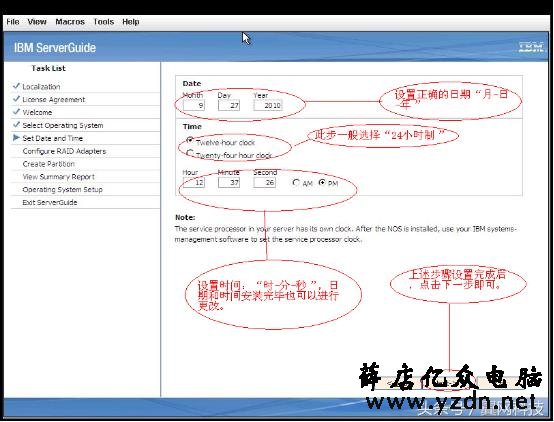
Task: Select the PM radio button
Action: [x=322, y=182]
